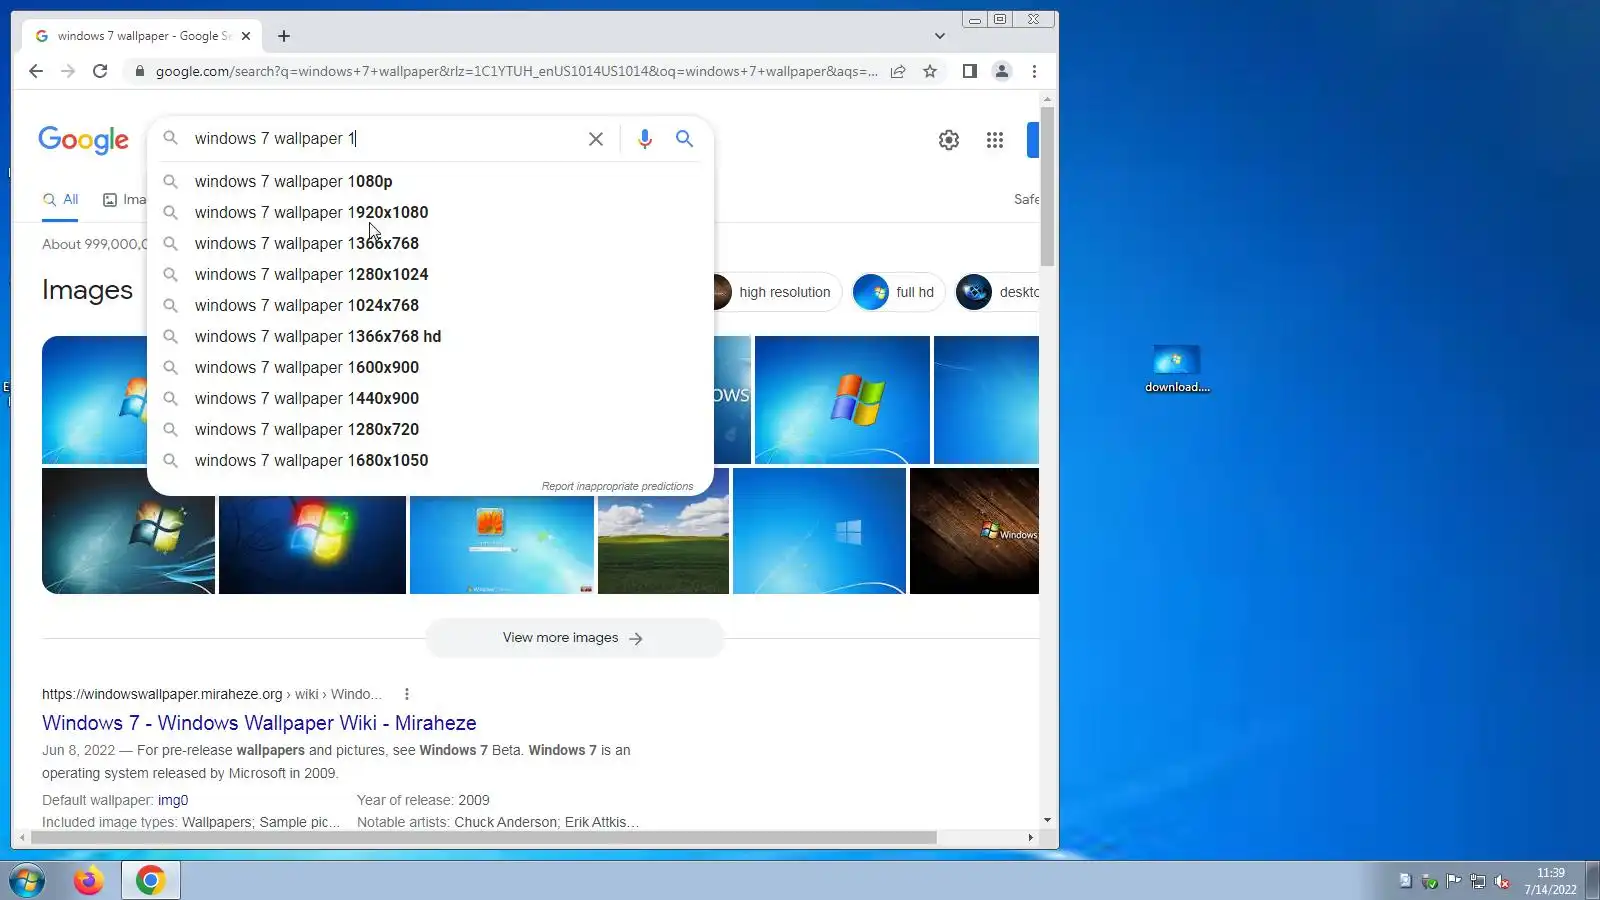Choose suggestion windows 7 wallpaper 1080p
1600x900 pixels.
[430, 181]
